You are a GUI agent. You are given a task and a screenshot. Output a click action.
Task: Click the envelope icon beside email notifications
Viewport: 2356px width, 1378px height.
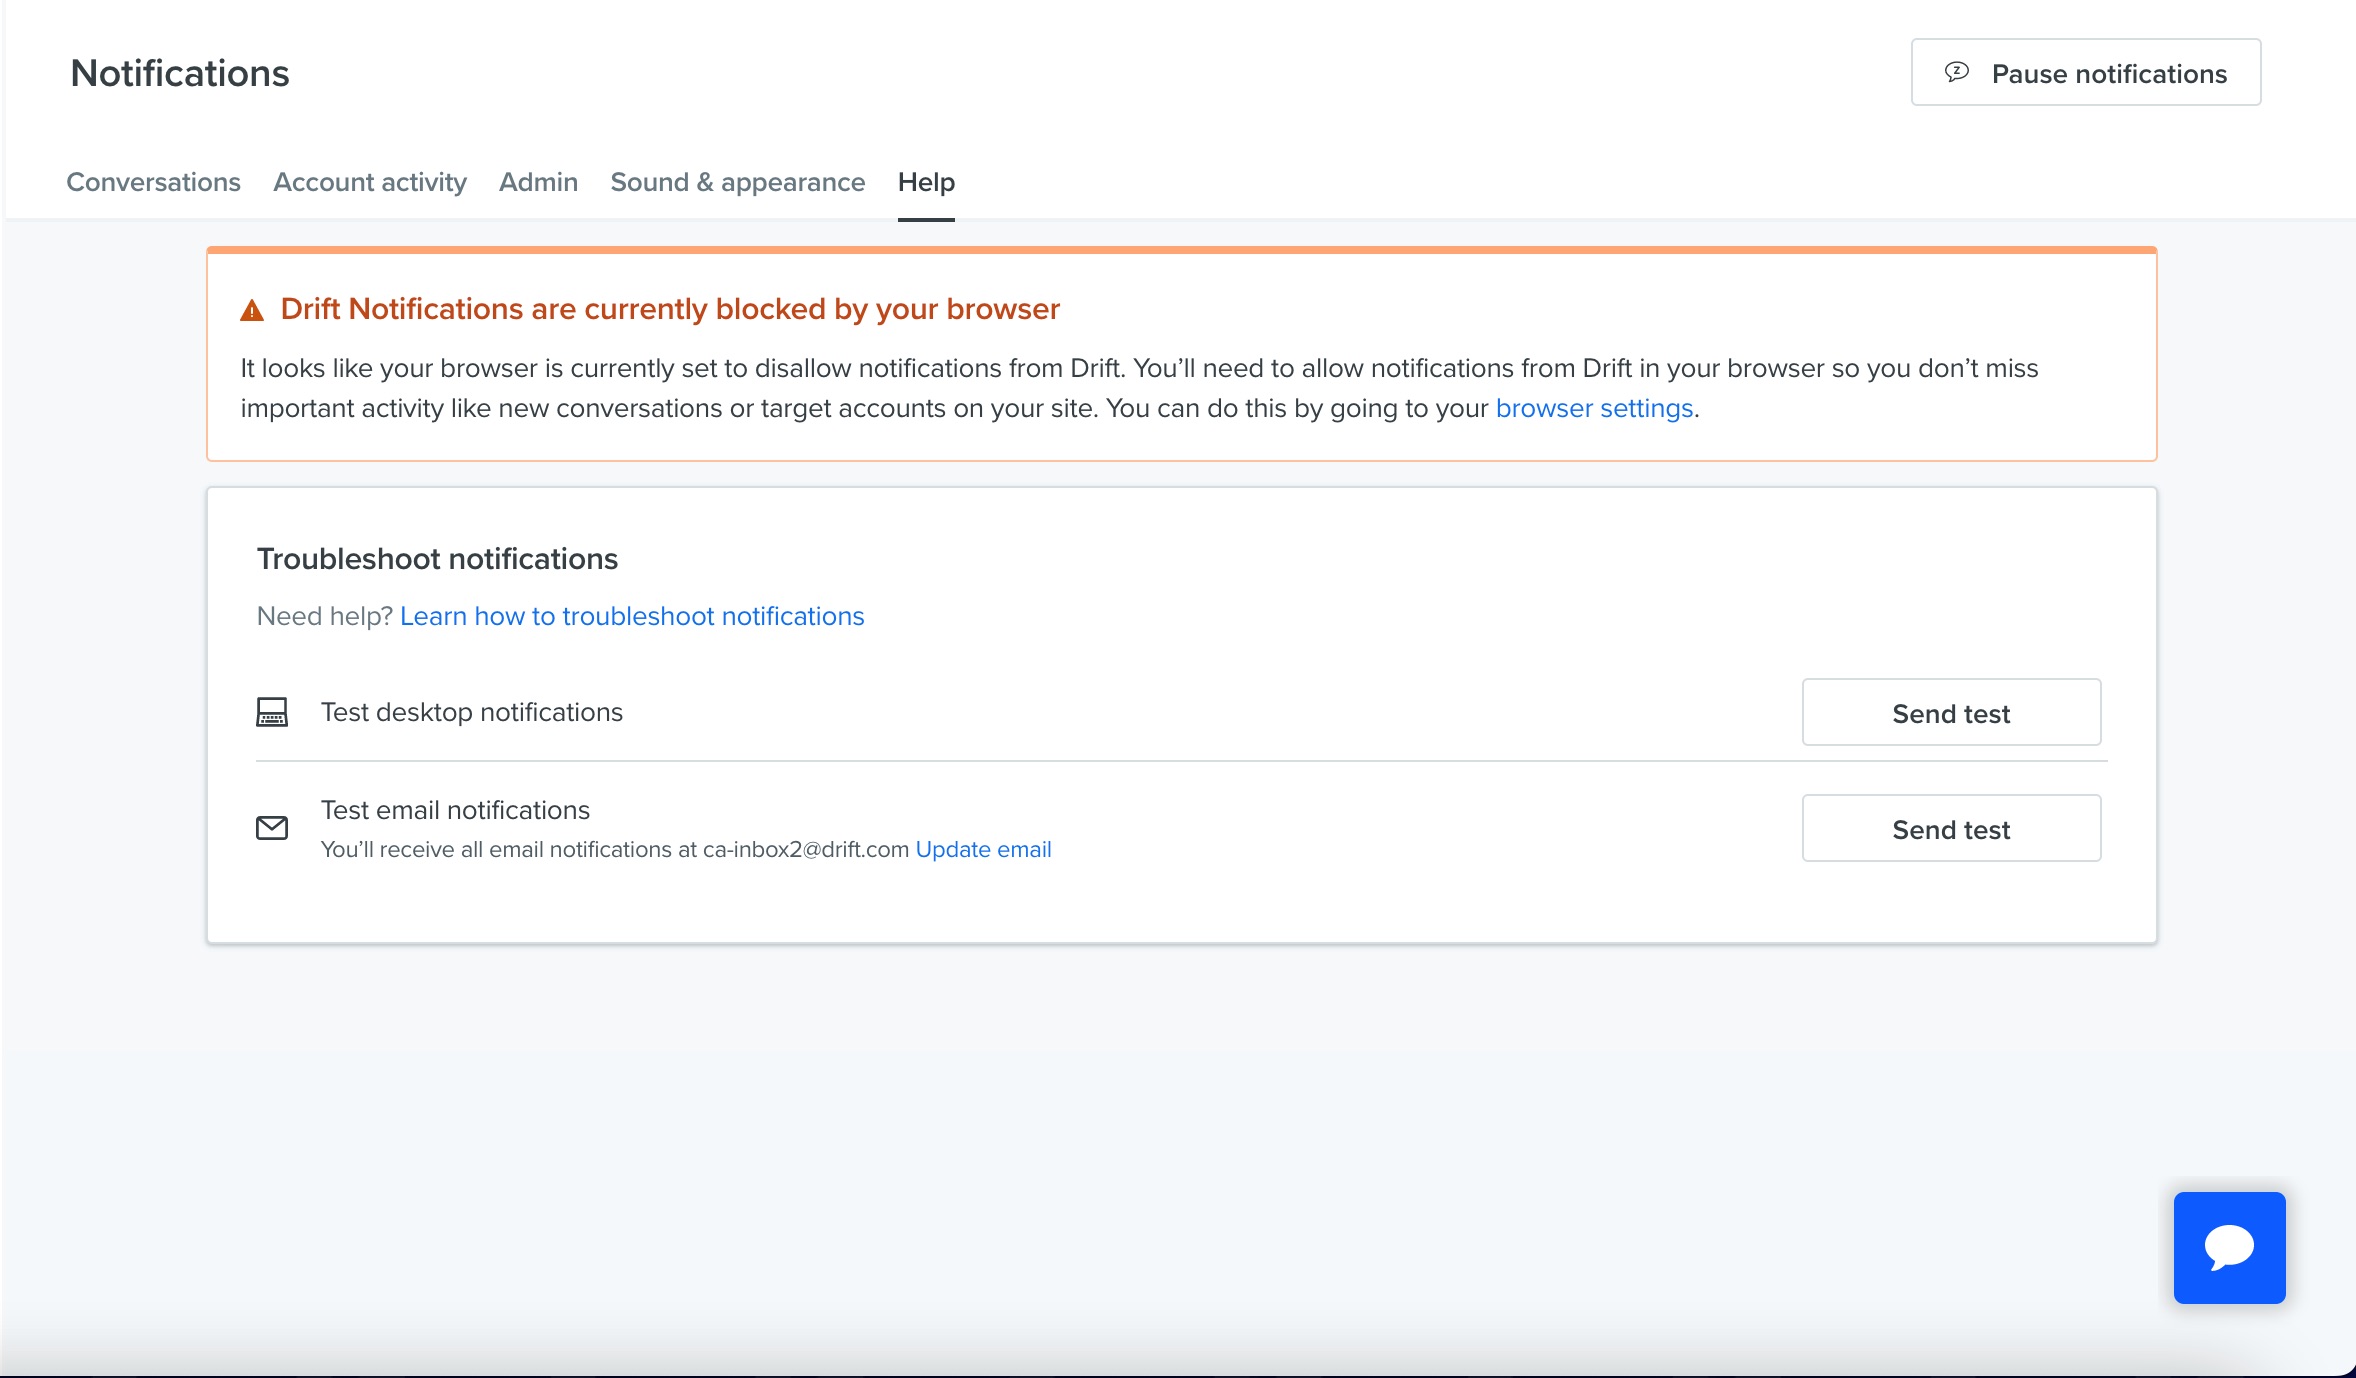click(272, 828)
